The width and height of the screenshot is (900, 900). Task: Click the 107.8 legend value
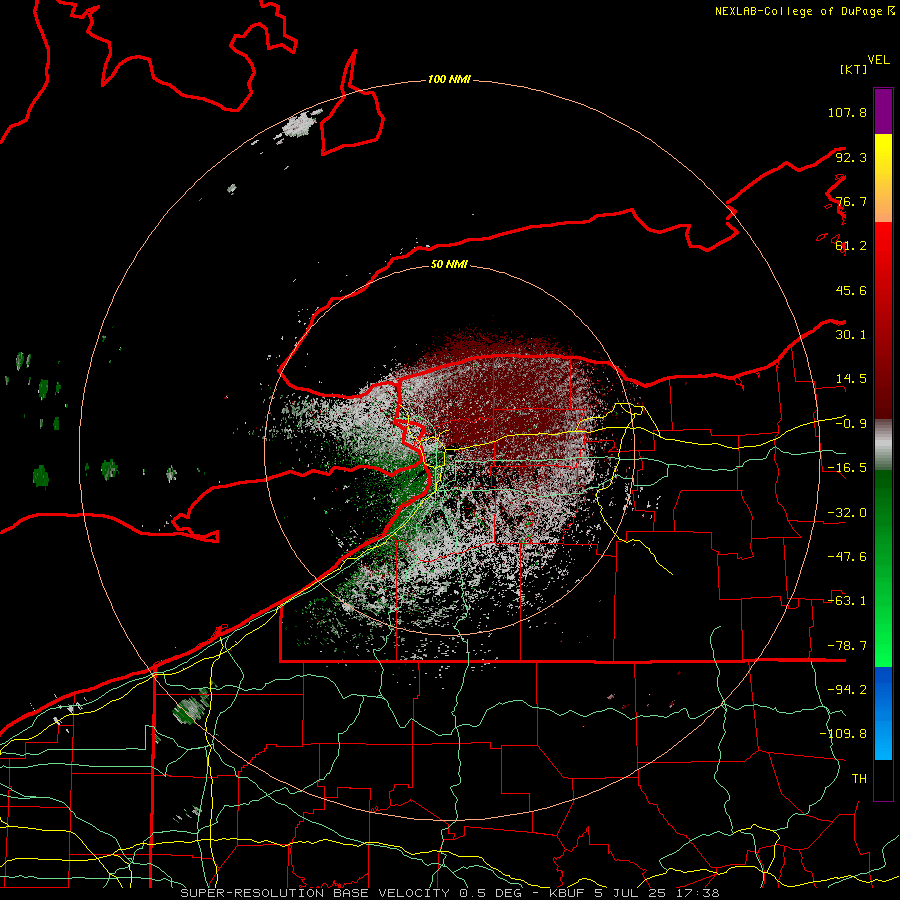pyautogui.click(x=847, y=112)
